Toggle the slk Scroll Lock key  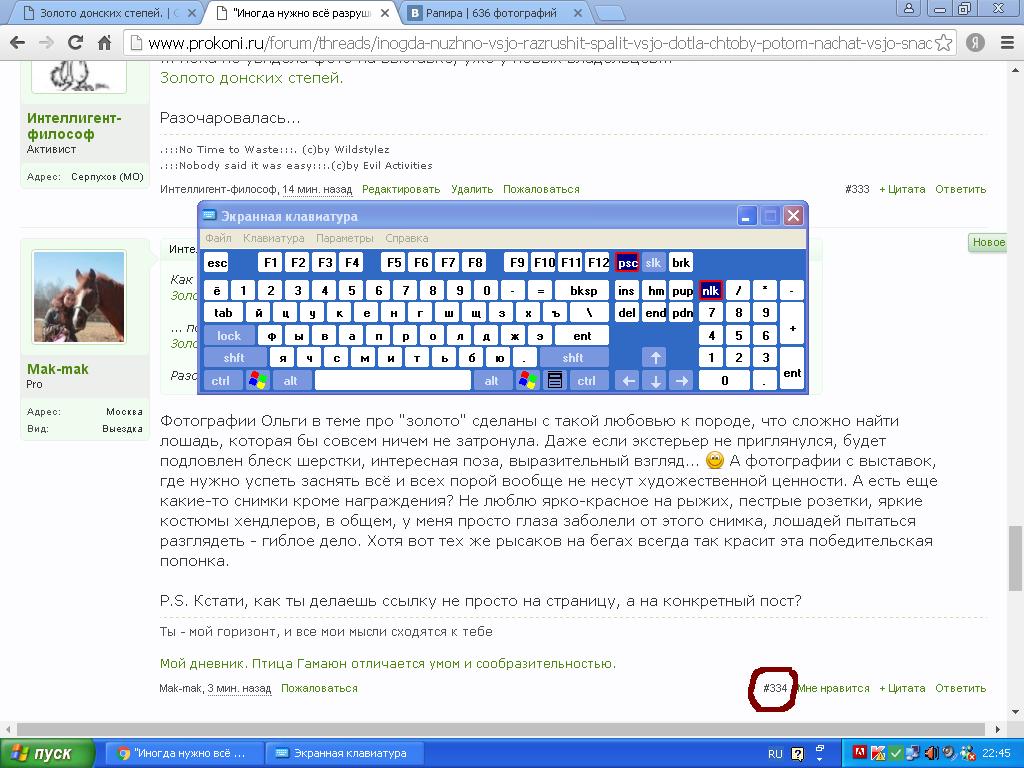[x=653, y=263]
